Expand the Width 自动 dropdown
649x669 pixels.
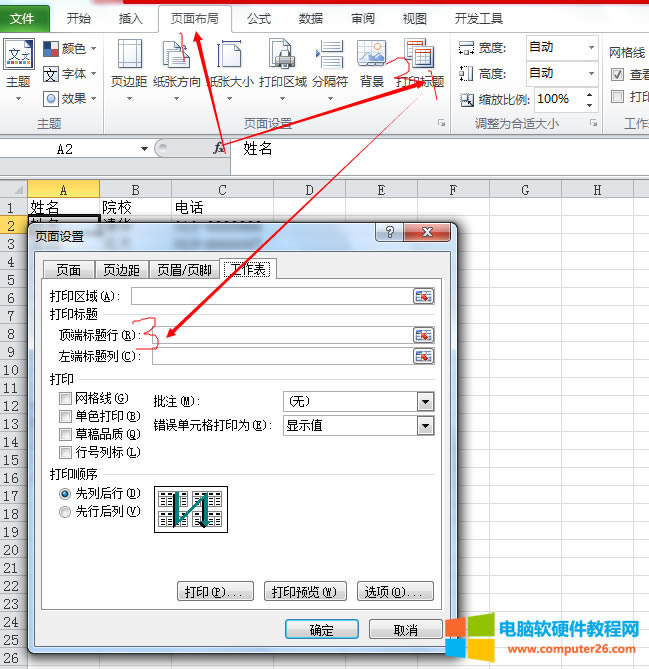click(x=591, y=47)
